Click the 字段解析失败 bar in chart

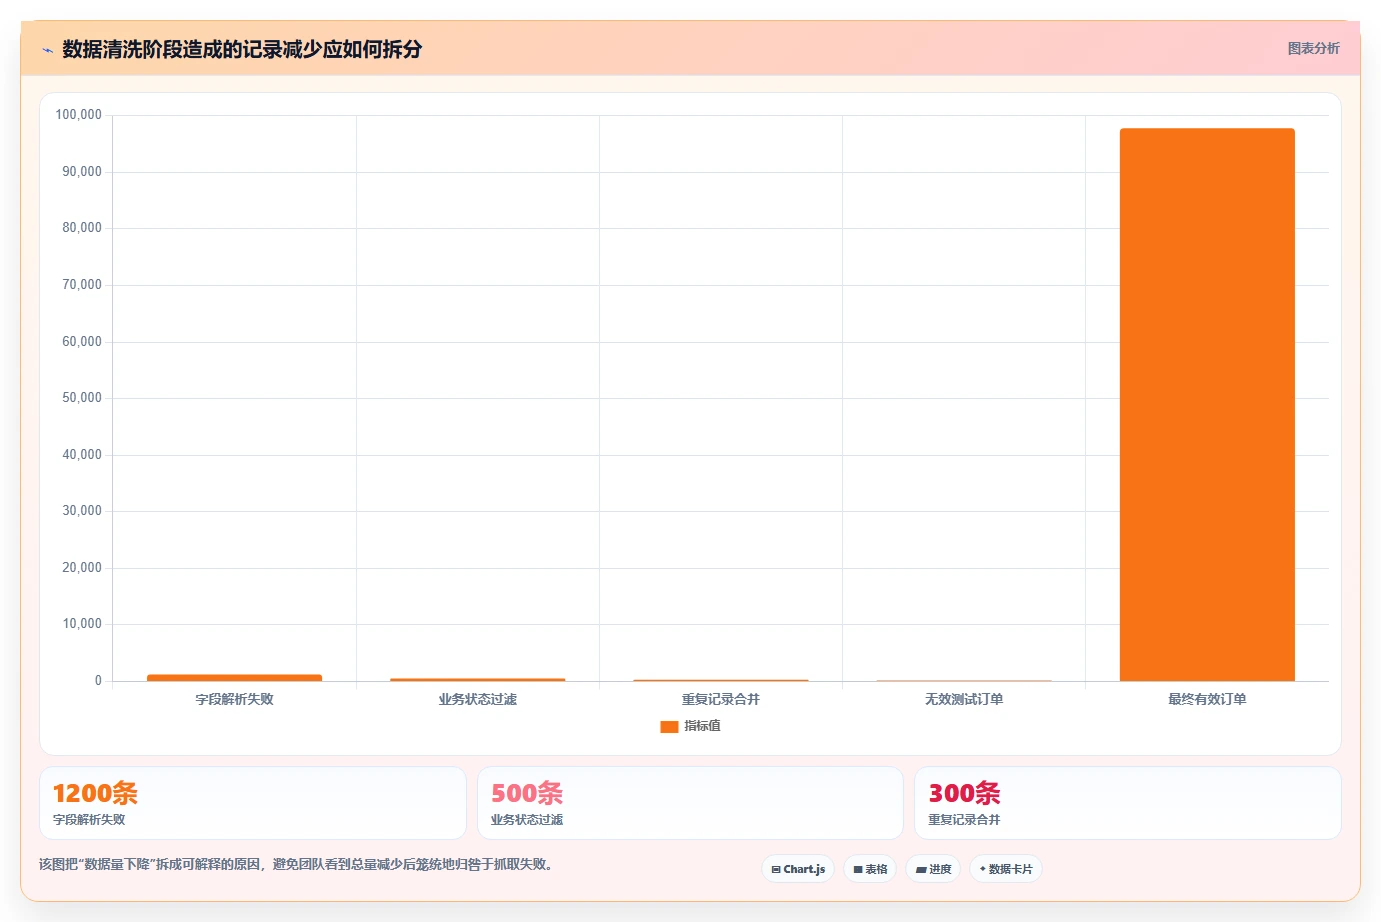click(x=234, y=678)
